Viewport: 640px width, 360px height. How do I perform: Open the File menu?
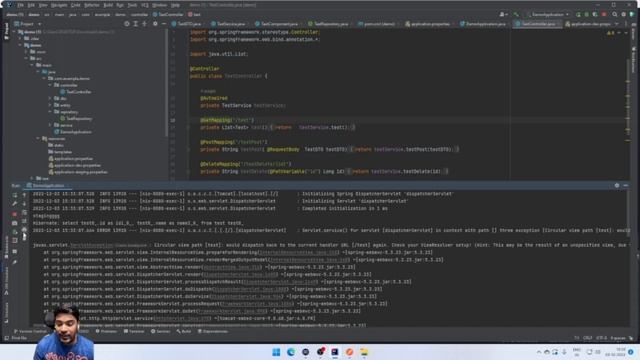(20, 5)
